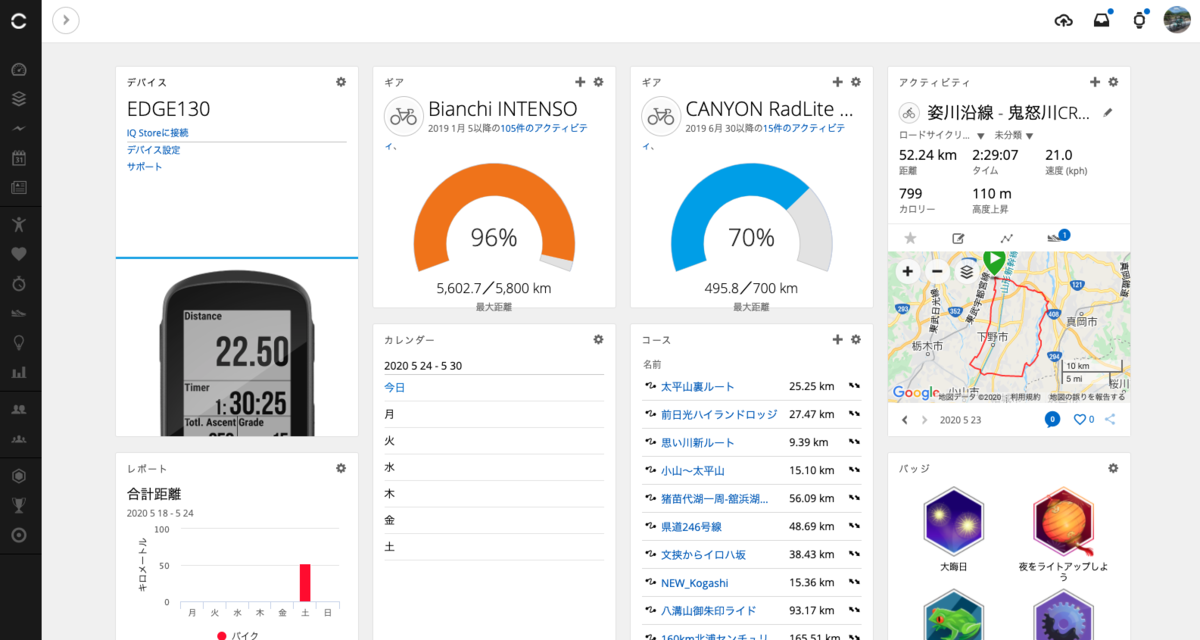The image size is (1200, 640).
Task: Open the activity gear shoe icon with badge
Action: [1057, 237]
